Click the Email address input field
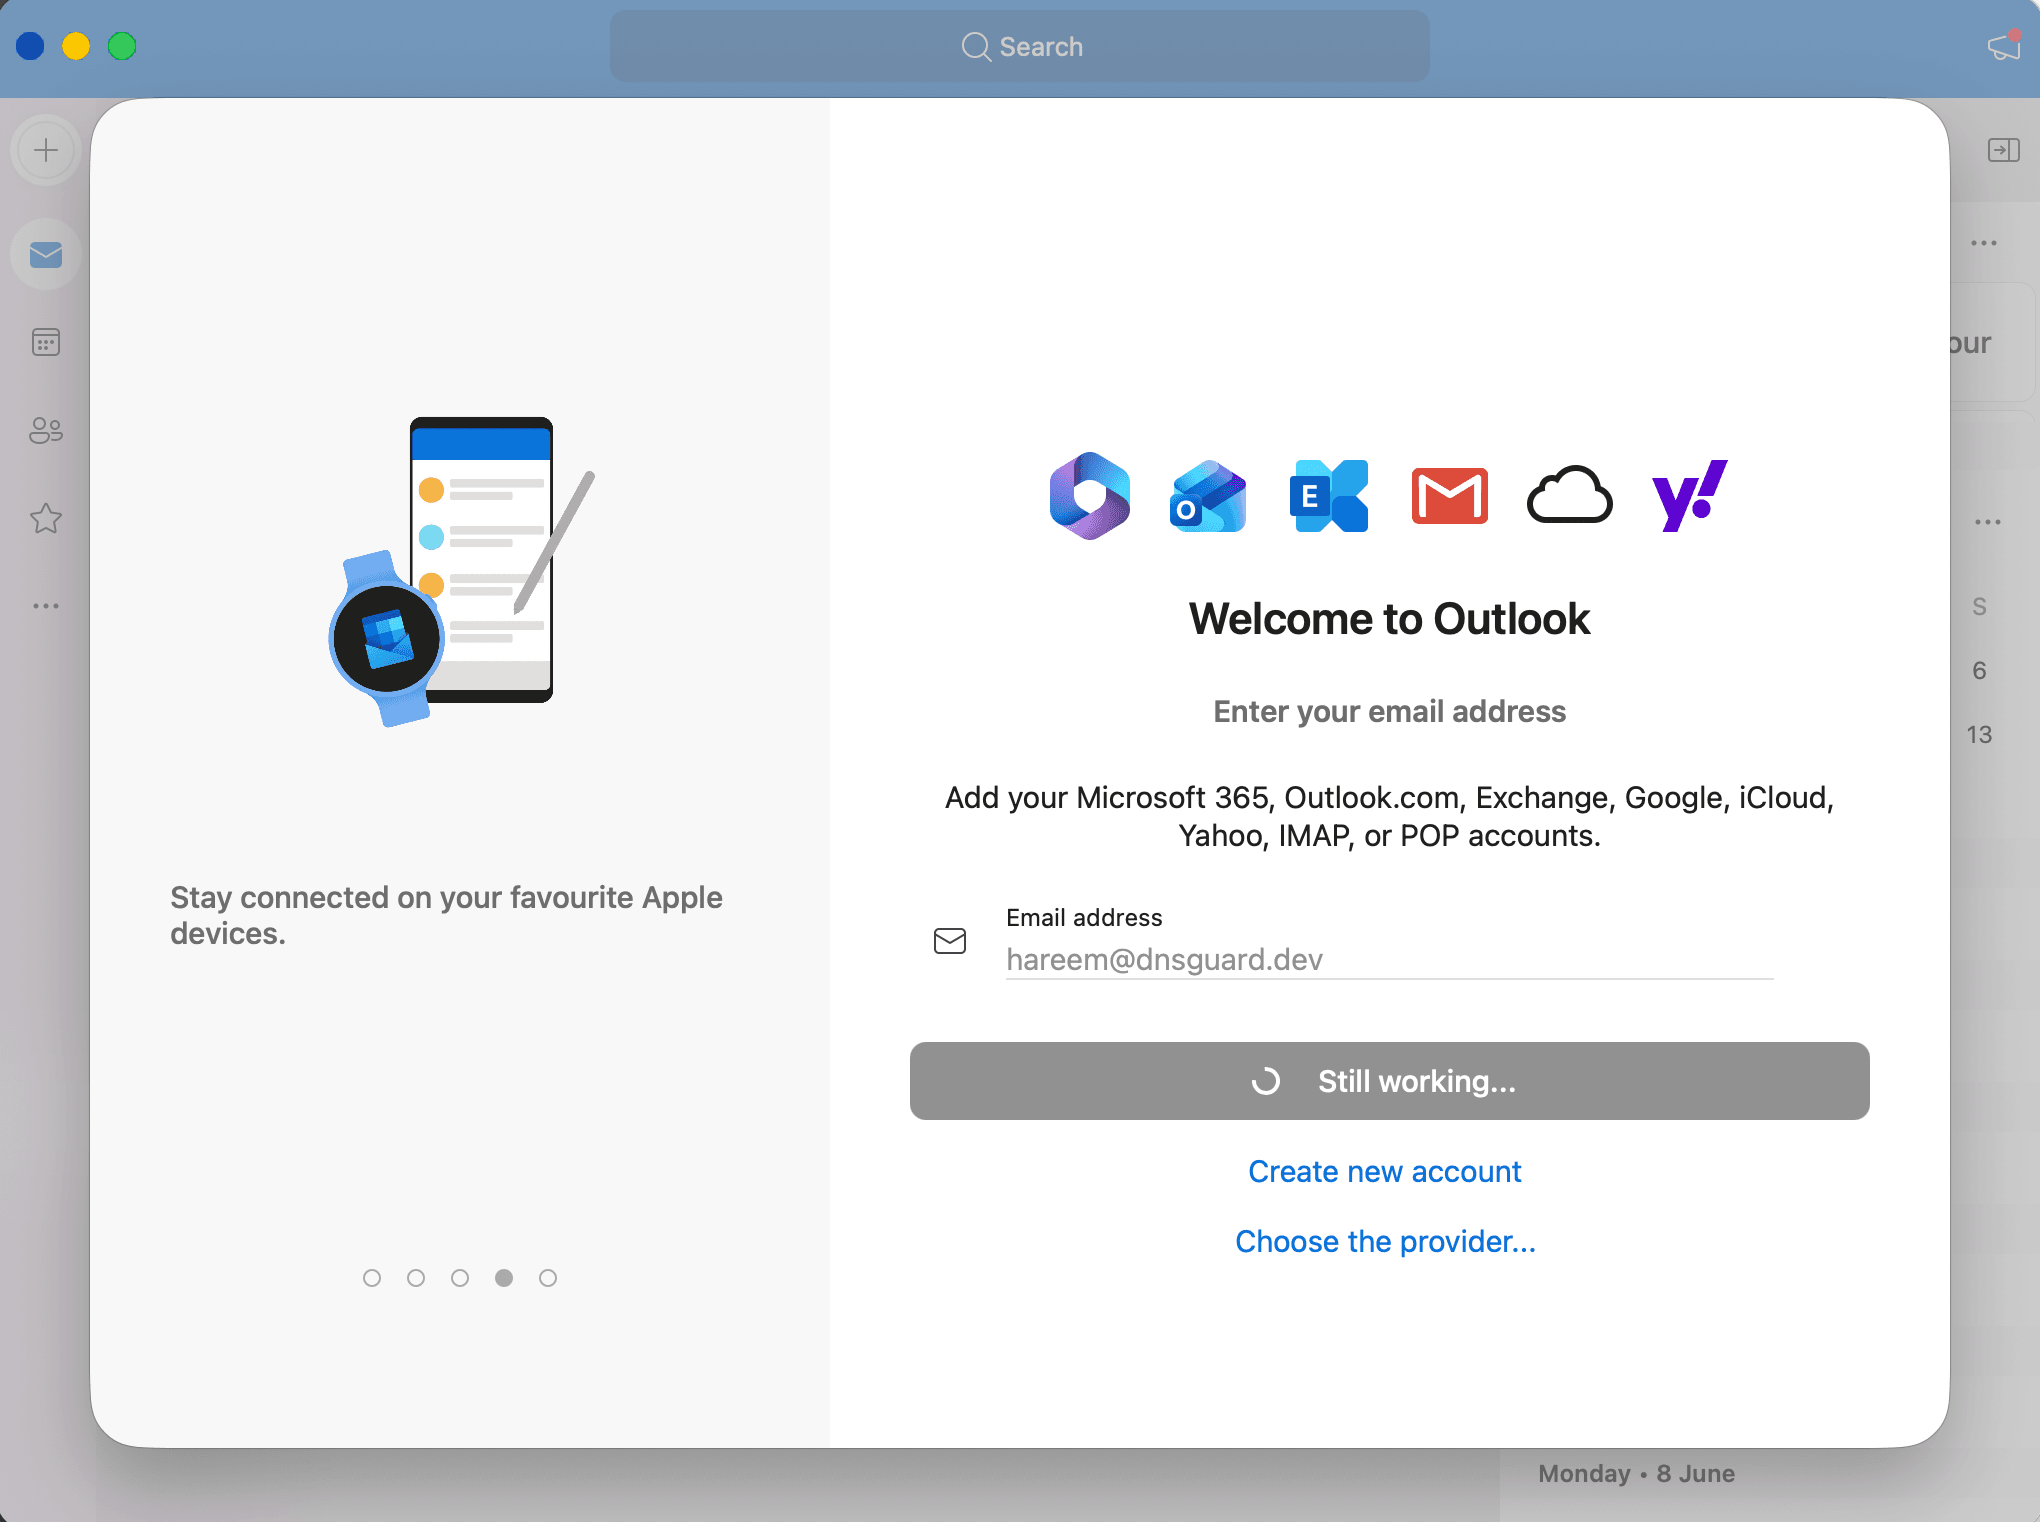2040x1522 pixels. coord(1389,959)
